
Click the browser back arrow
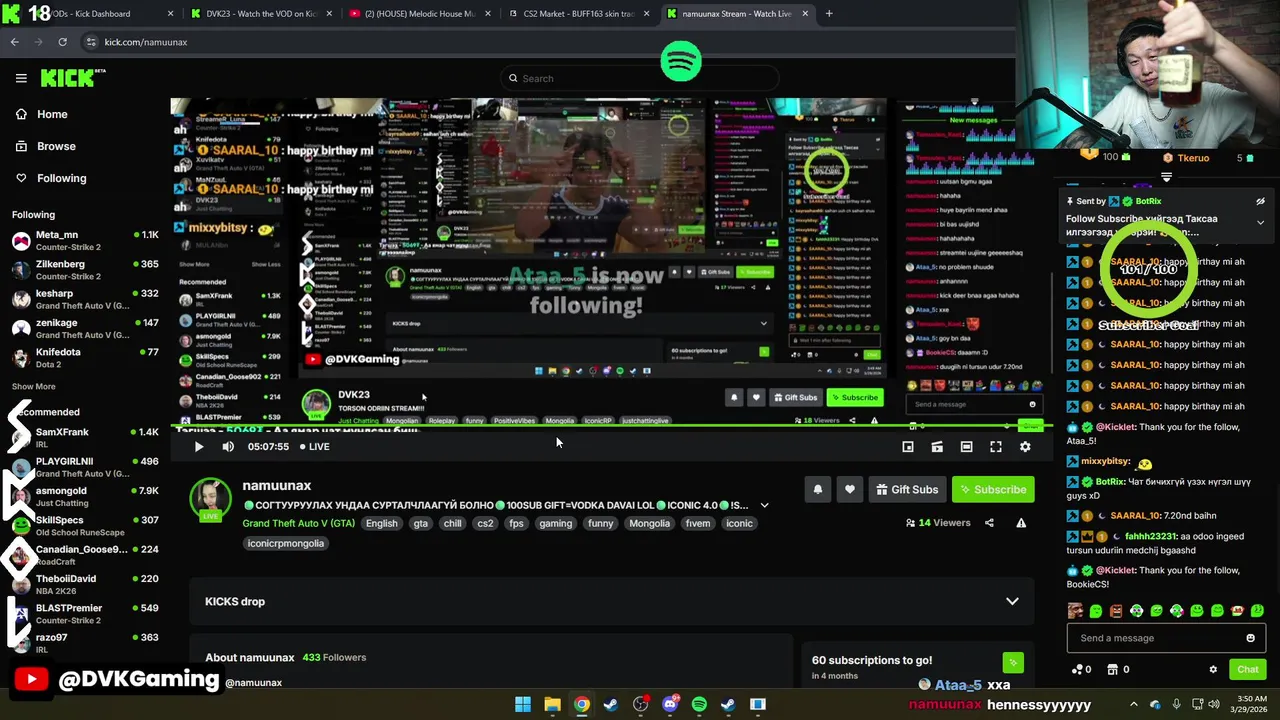(x=14, y=42)
